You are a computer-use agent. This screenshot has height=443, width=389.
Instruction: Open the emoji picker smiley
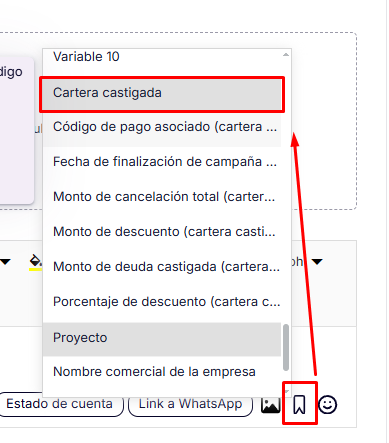click(327, 405)
